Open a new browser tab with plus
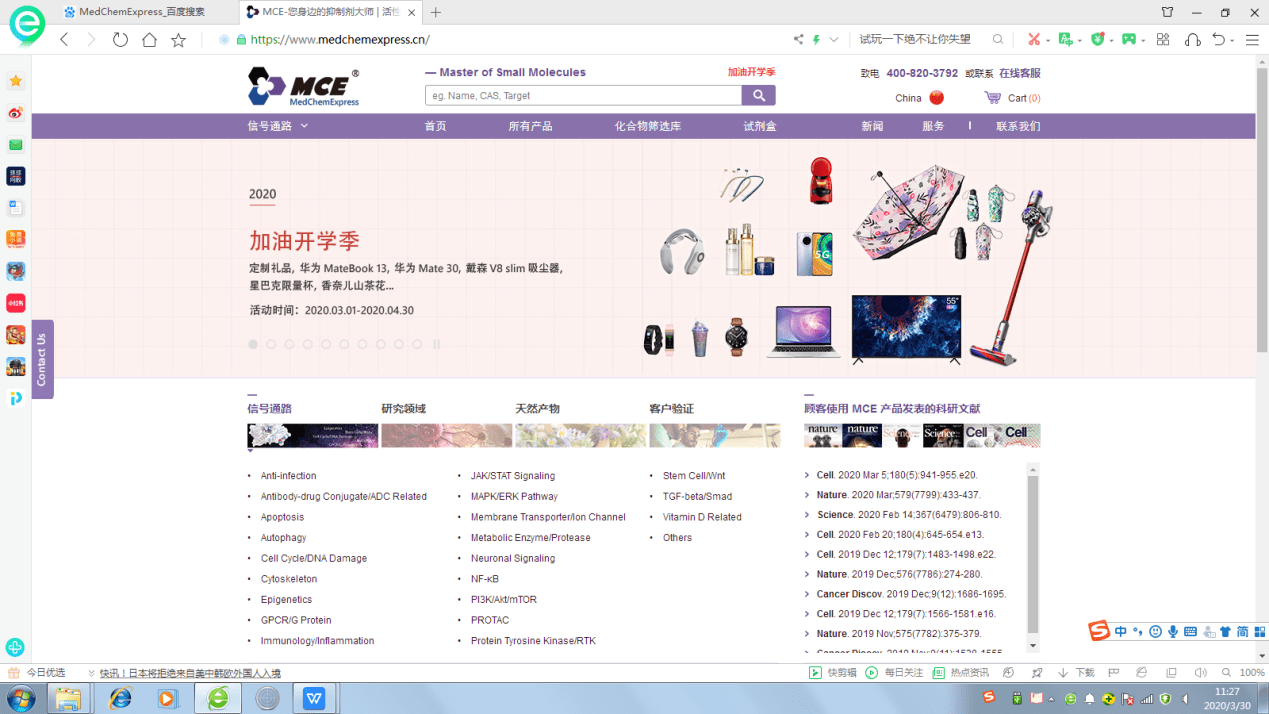 coord(436,12)
